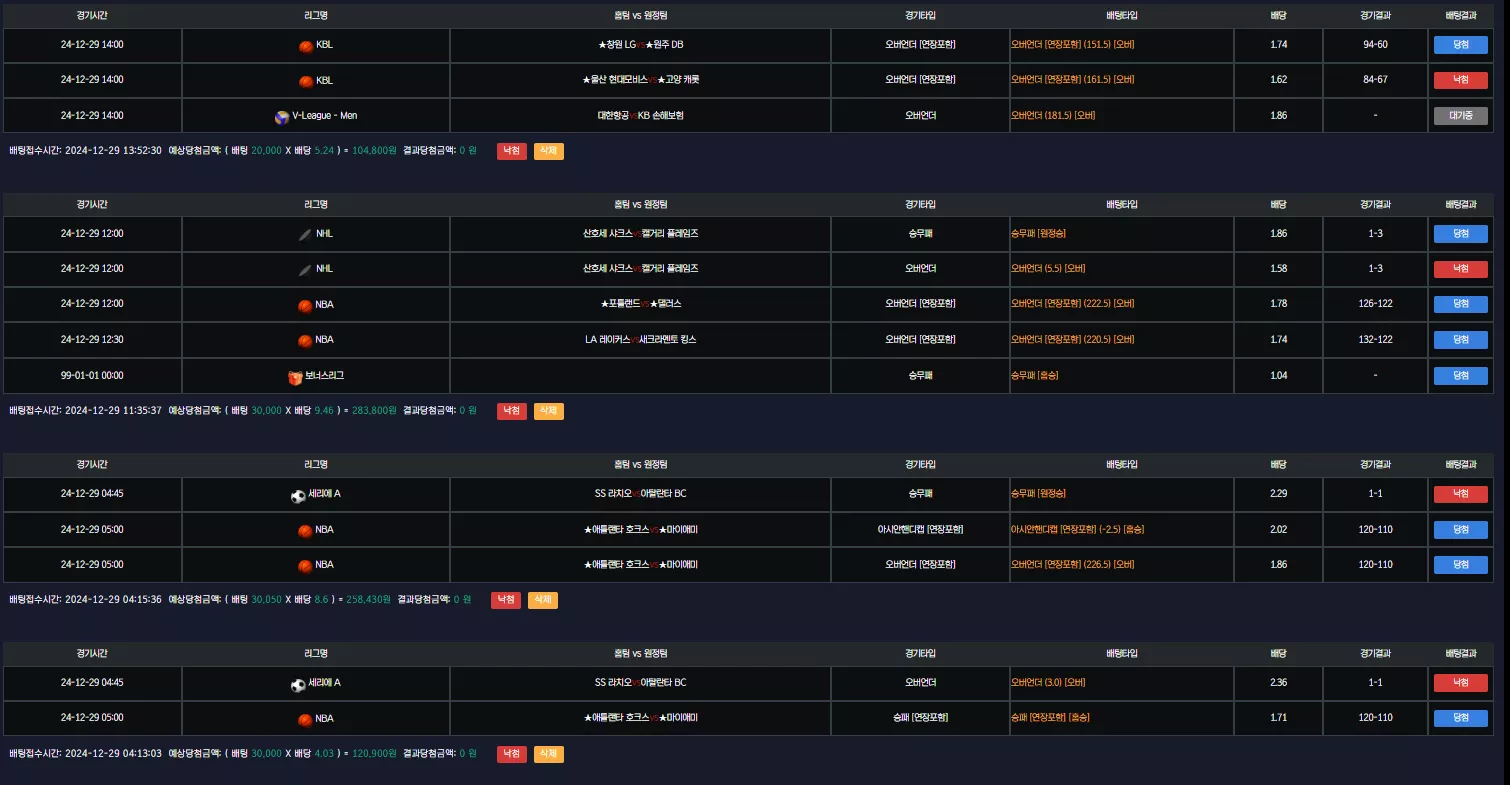This screenshot has width=1510, height=785.
Task: Click the volleyball icon beside V-League - Men
Action: 282,116
